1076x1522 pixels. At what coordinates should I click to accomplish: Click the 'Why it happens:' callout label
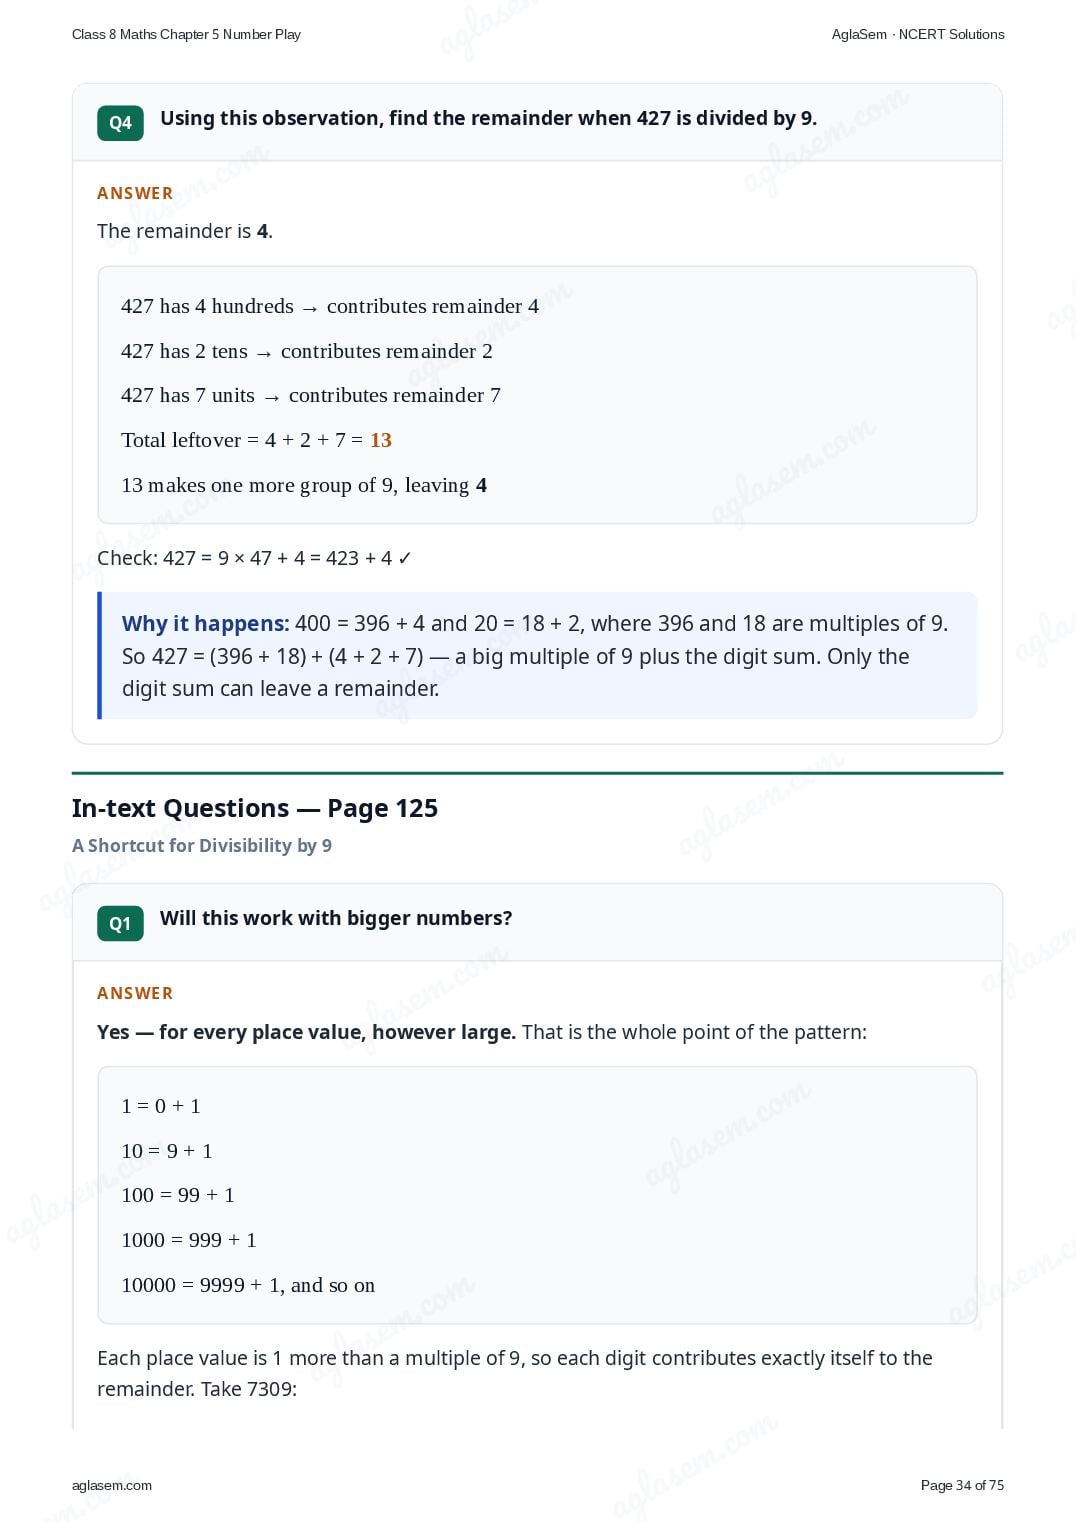205,623
